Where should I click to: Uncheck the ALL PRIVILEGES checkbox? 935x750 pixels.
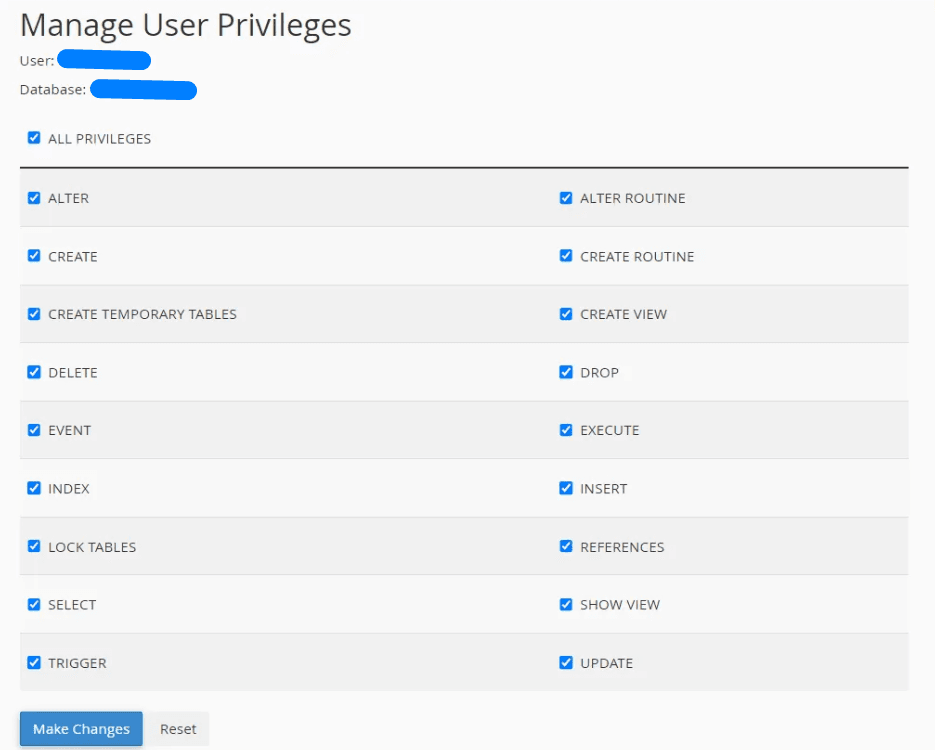(34, 138)
